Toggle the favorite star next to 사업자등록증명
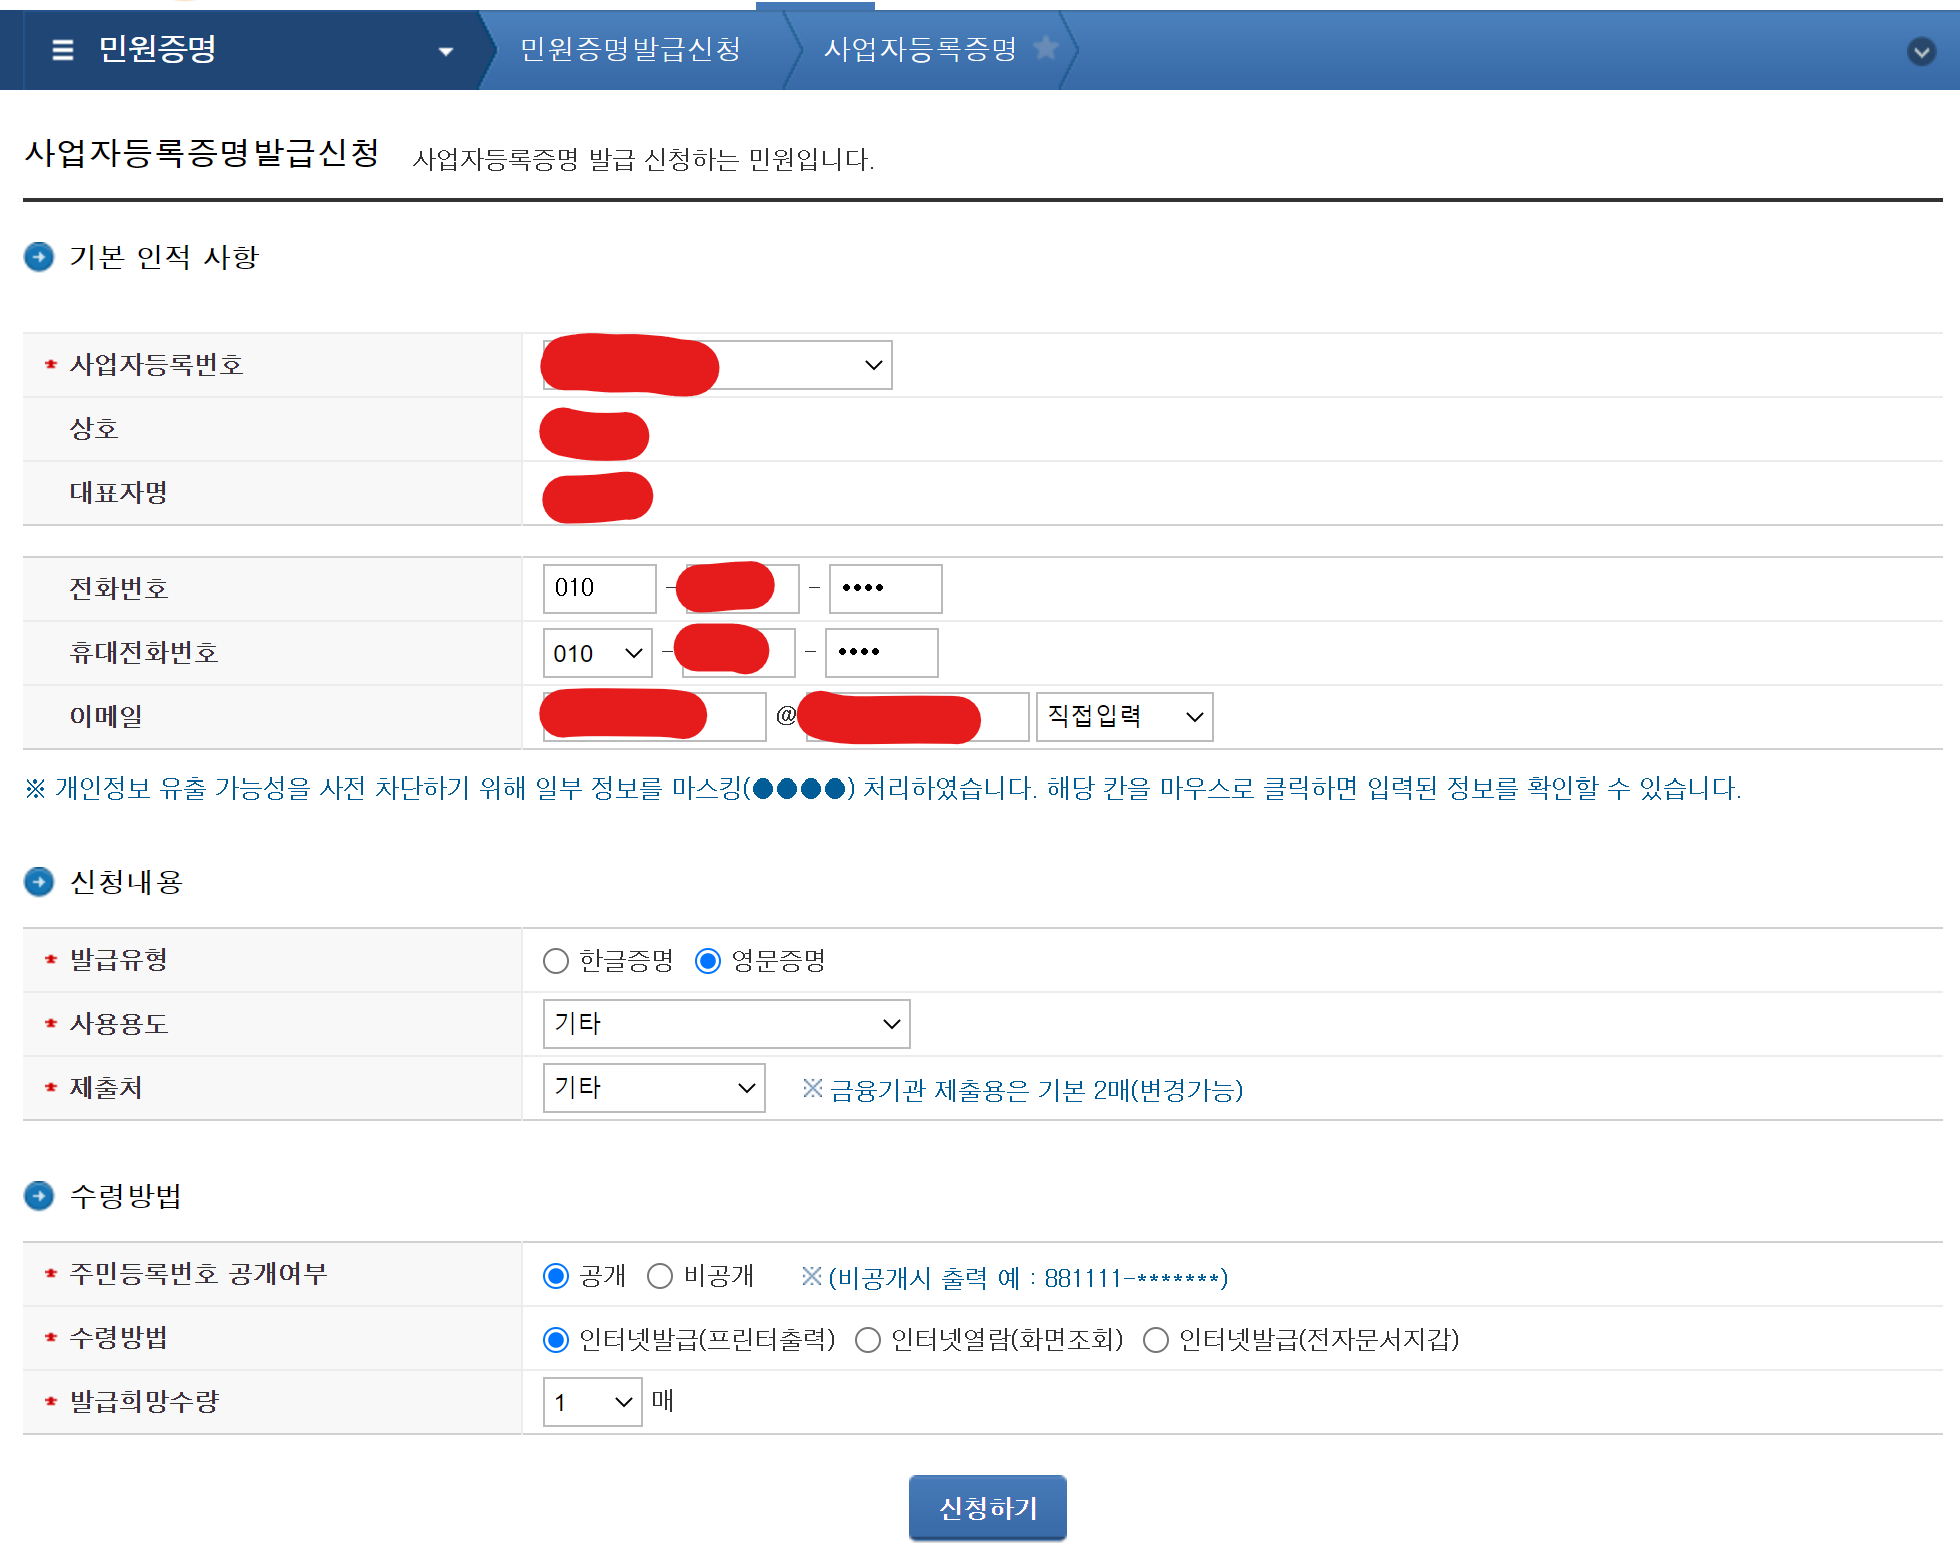Image resolution: width=1960 pixels, height=1556 pixels. point(1045,47)
